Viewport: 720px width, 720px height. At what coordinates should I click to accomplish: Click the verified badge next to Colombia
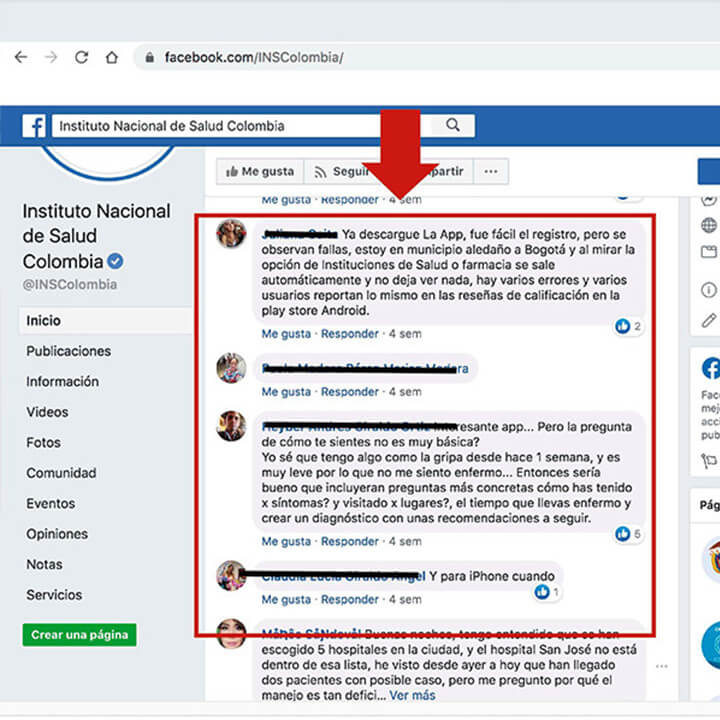pyautogui.click(x=115, y=261)
